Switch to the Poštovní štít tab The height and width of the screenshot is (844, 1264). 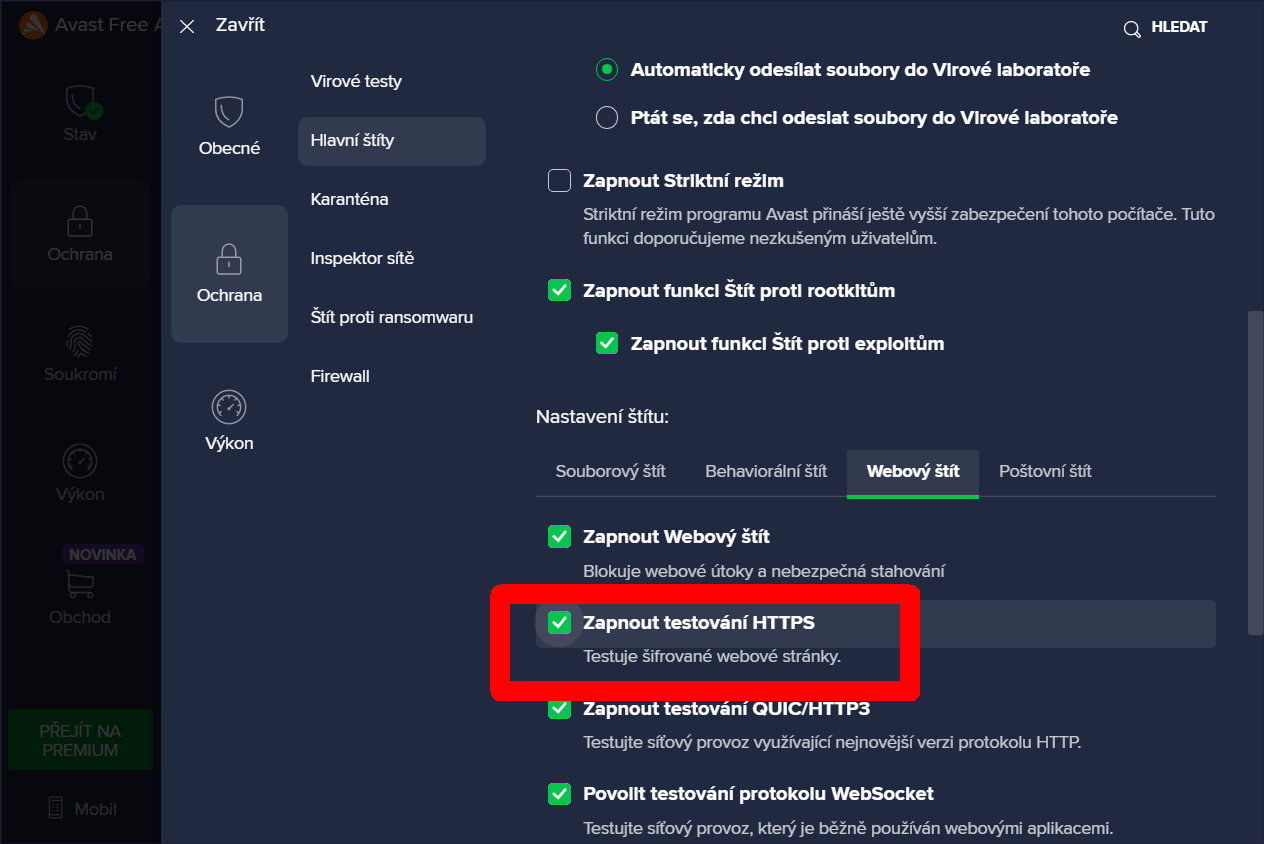1045,471
